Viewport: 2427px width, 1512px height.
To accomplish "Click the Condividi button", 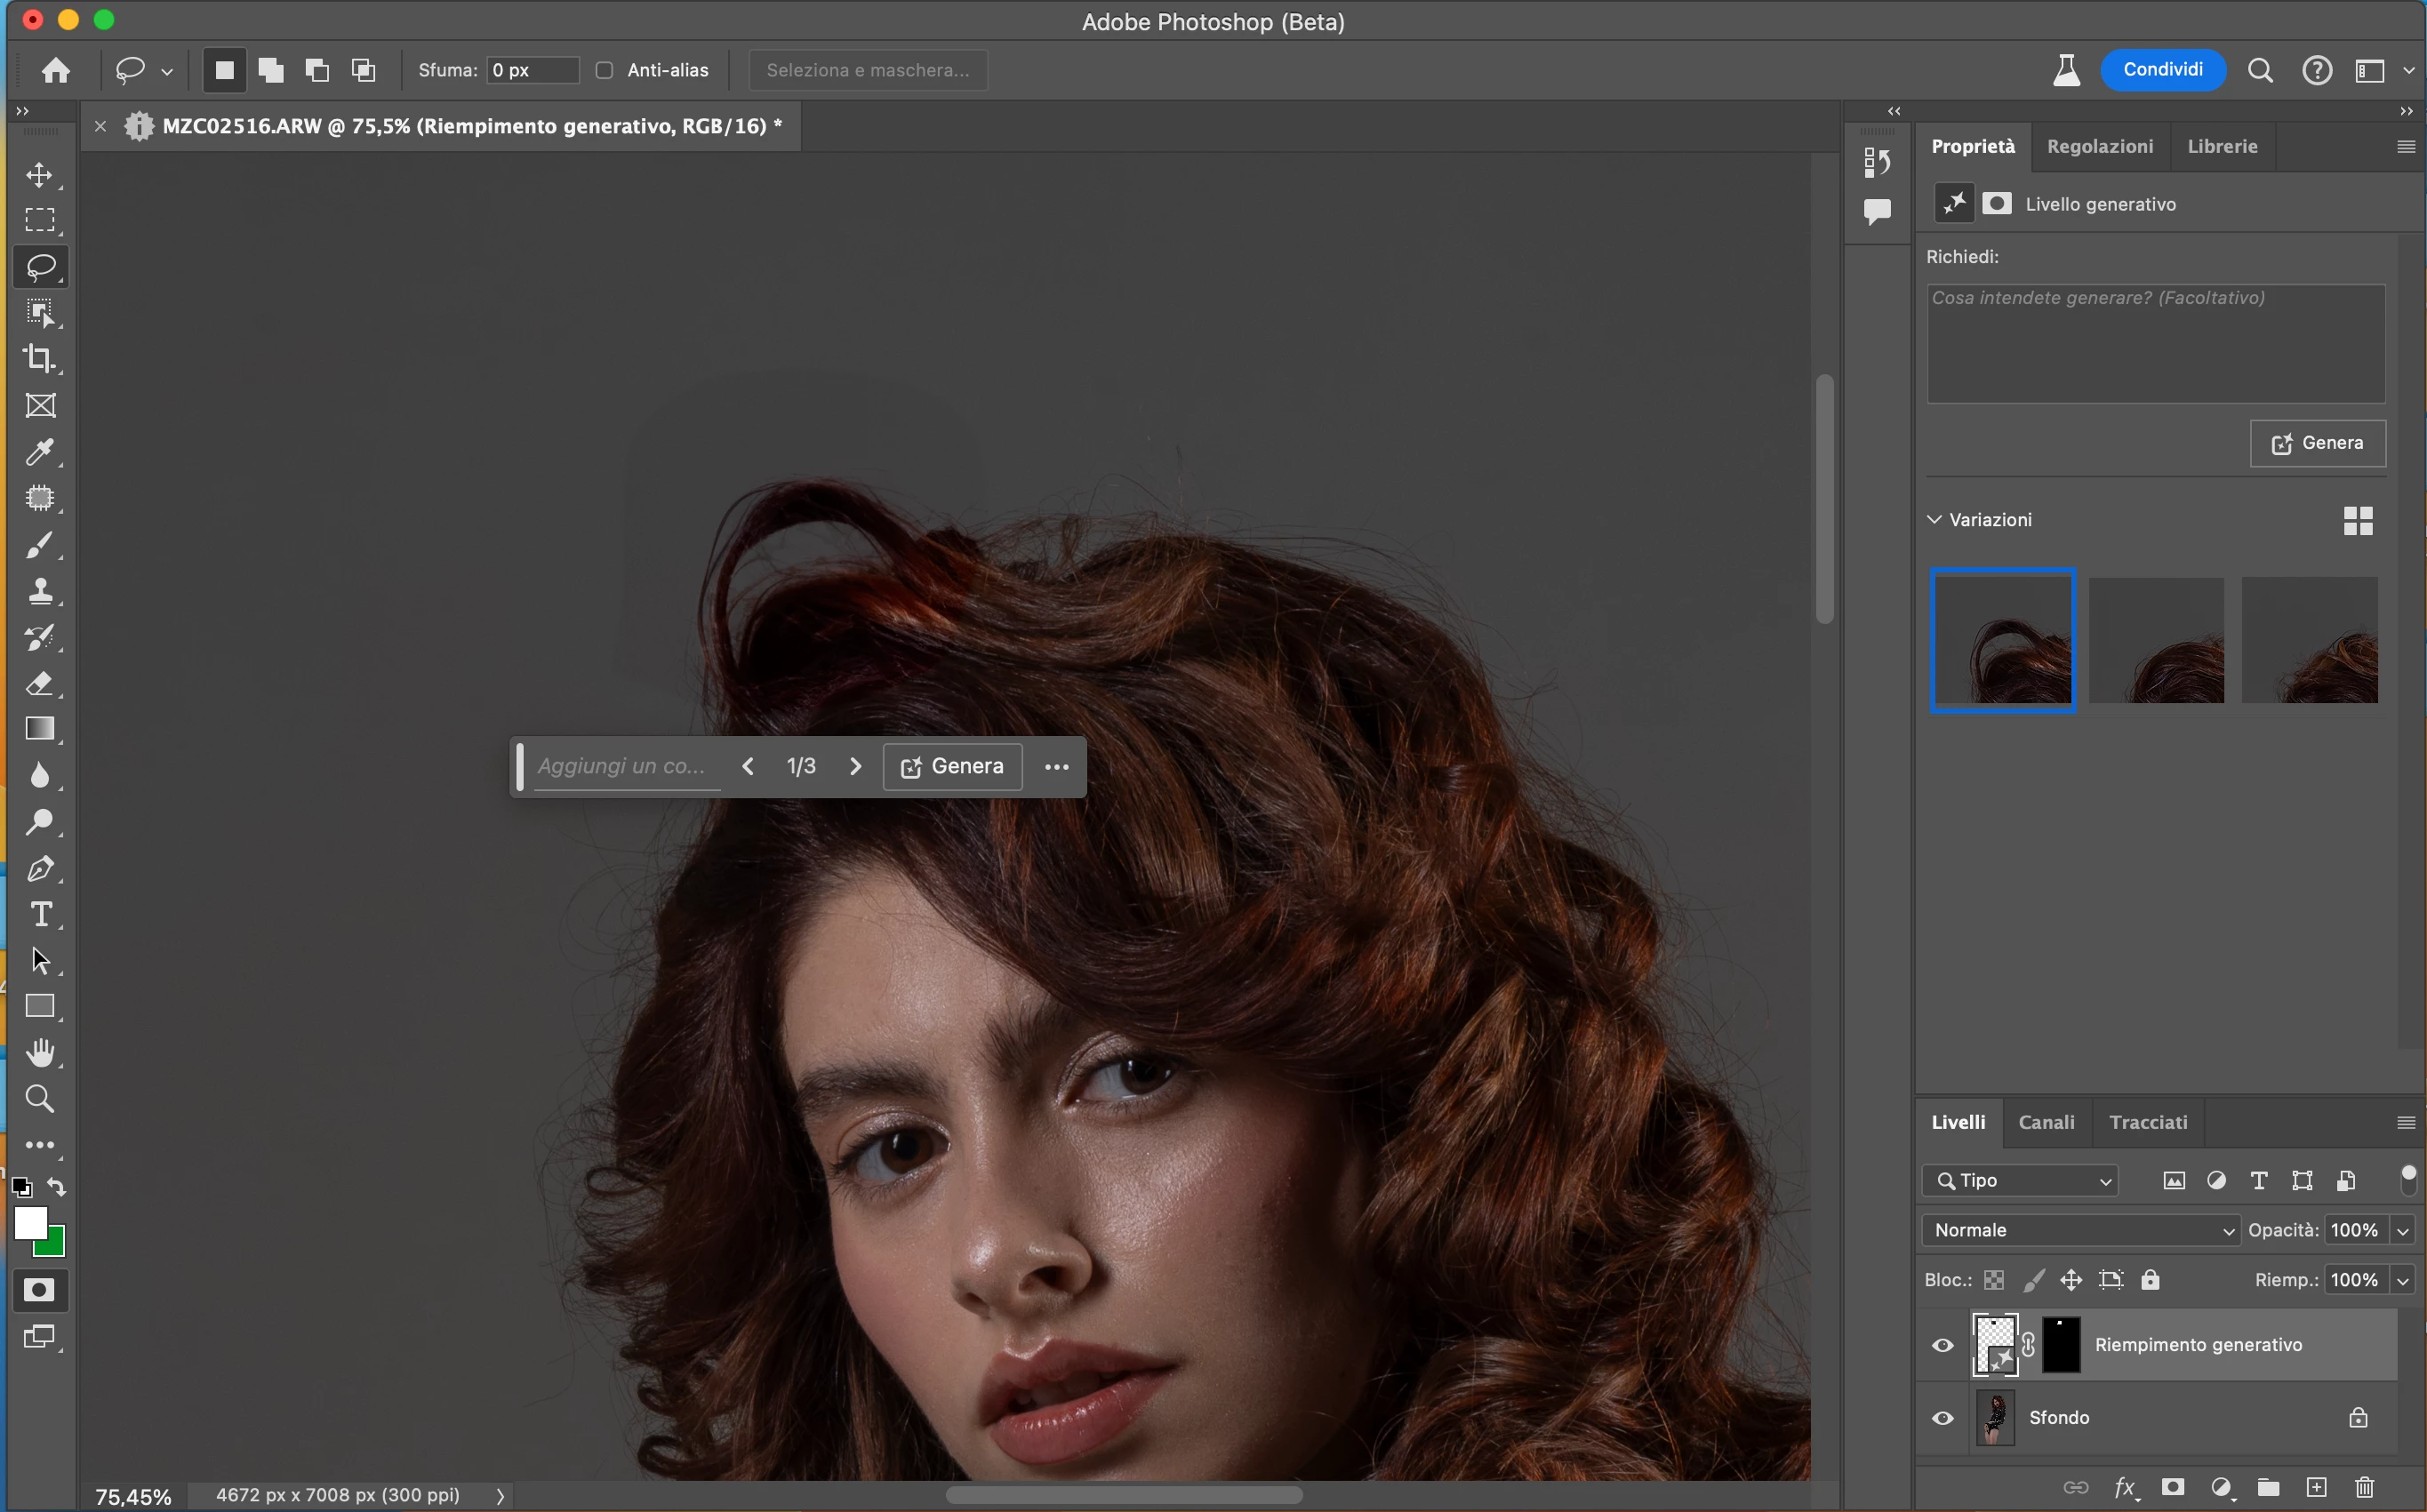I will coord(2162,70).
